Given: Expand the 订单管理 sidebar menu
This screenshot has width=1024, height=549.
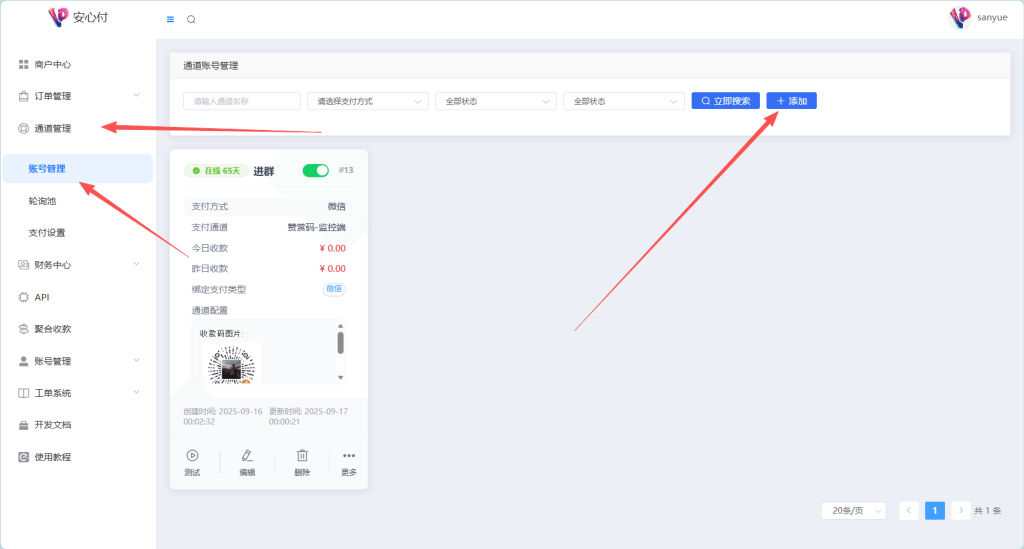Looking at the screenshot, I should point(78,96).
